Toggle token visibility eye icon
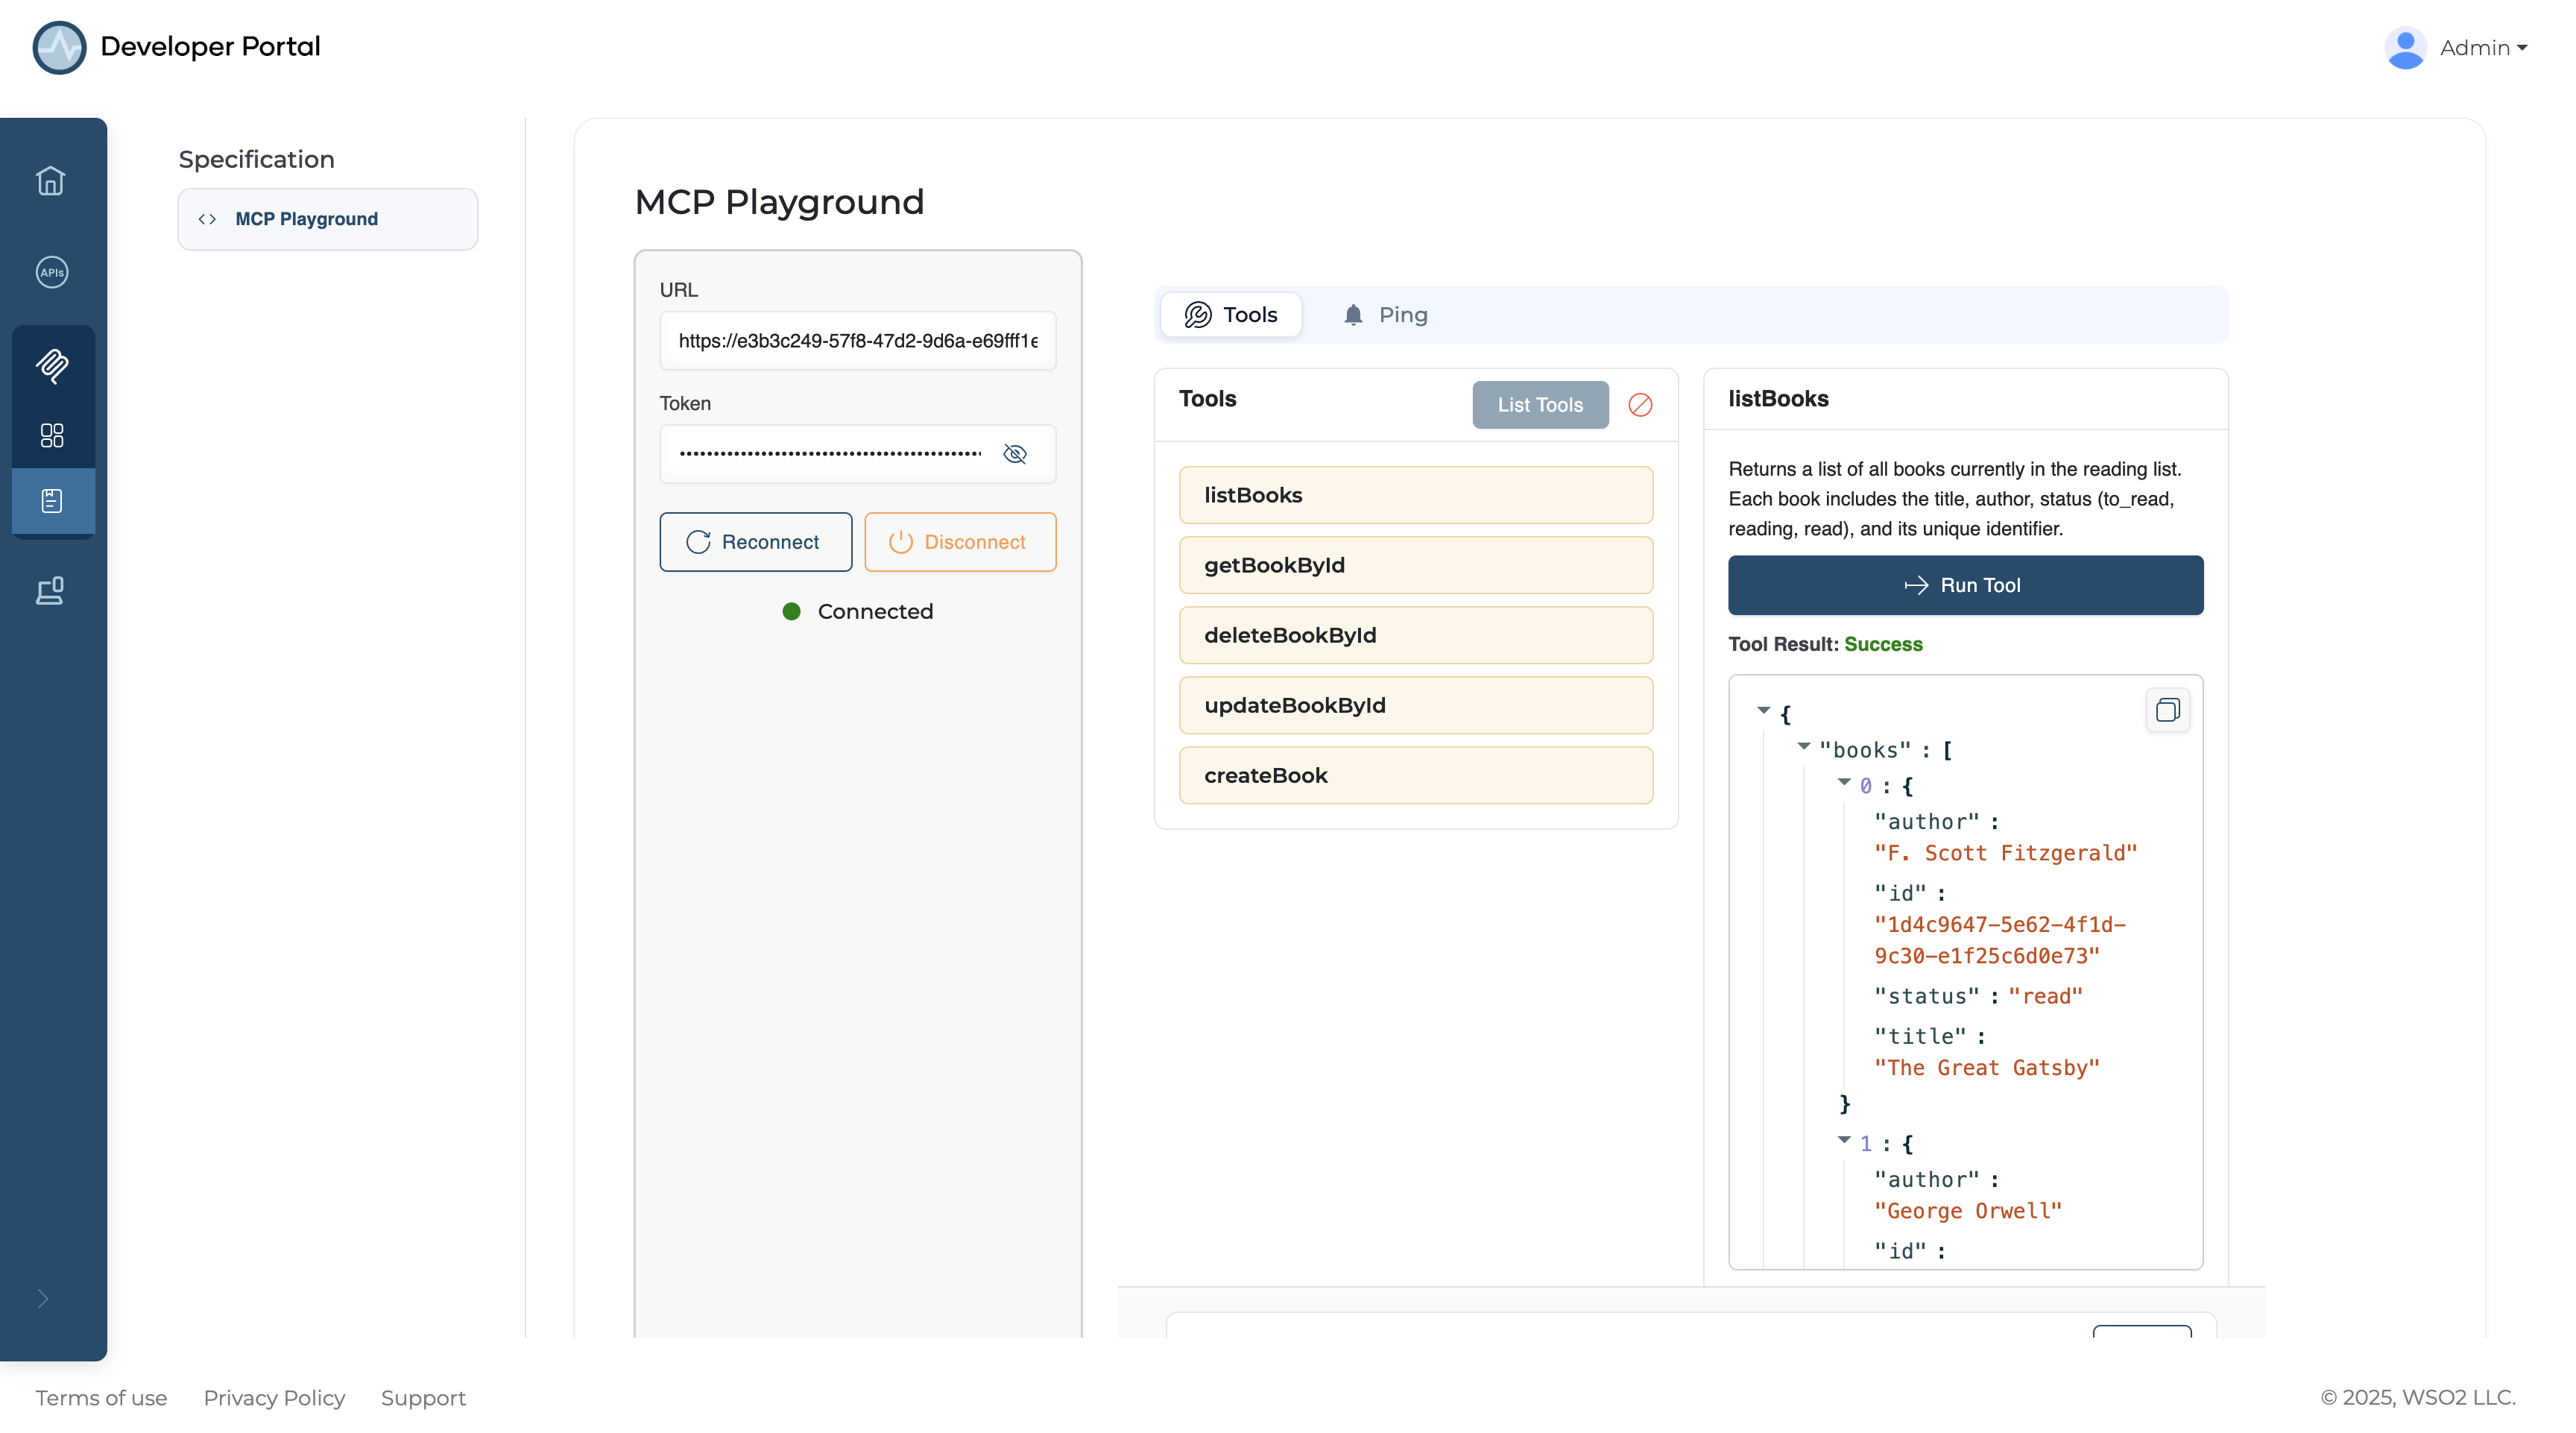This screenshot has height=1433, width=2576. coord(1015,454)
